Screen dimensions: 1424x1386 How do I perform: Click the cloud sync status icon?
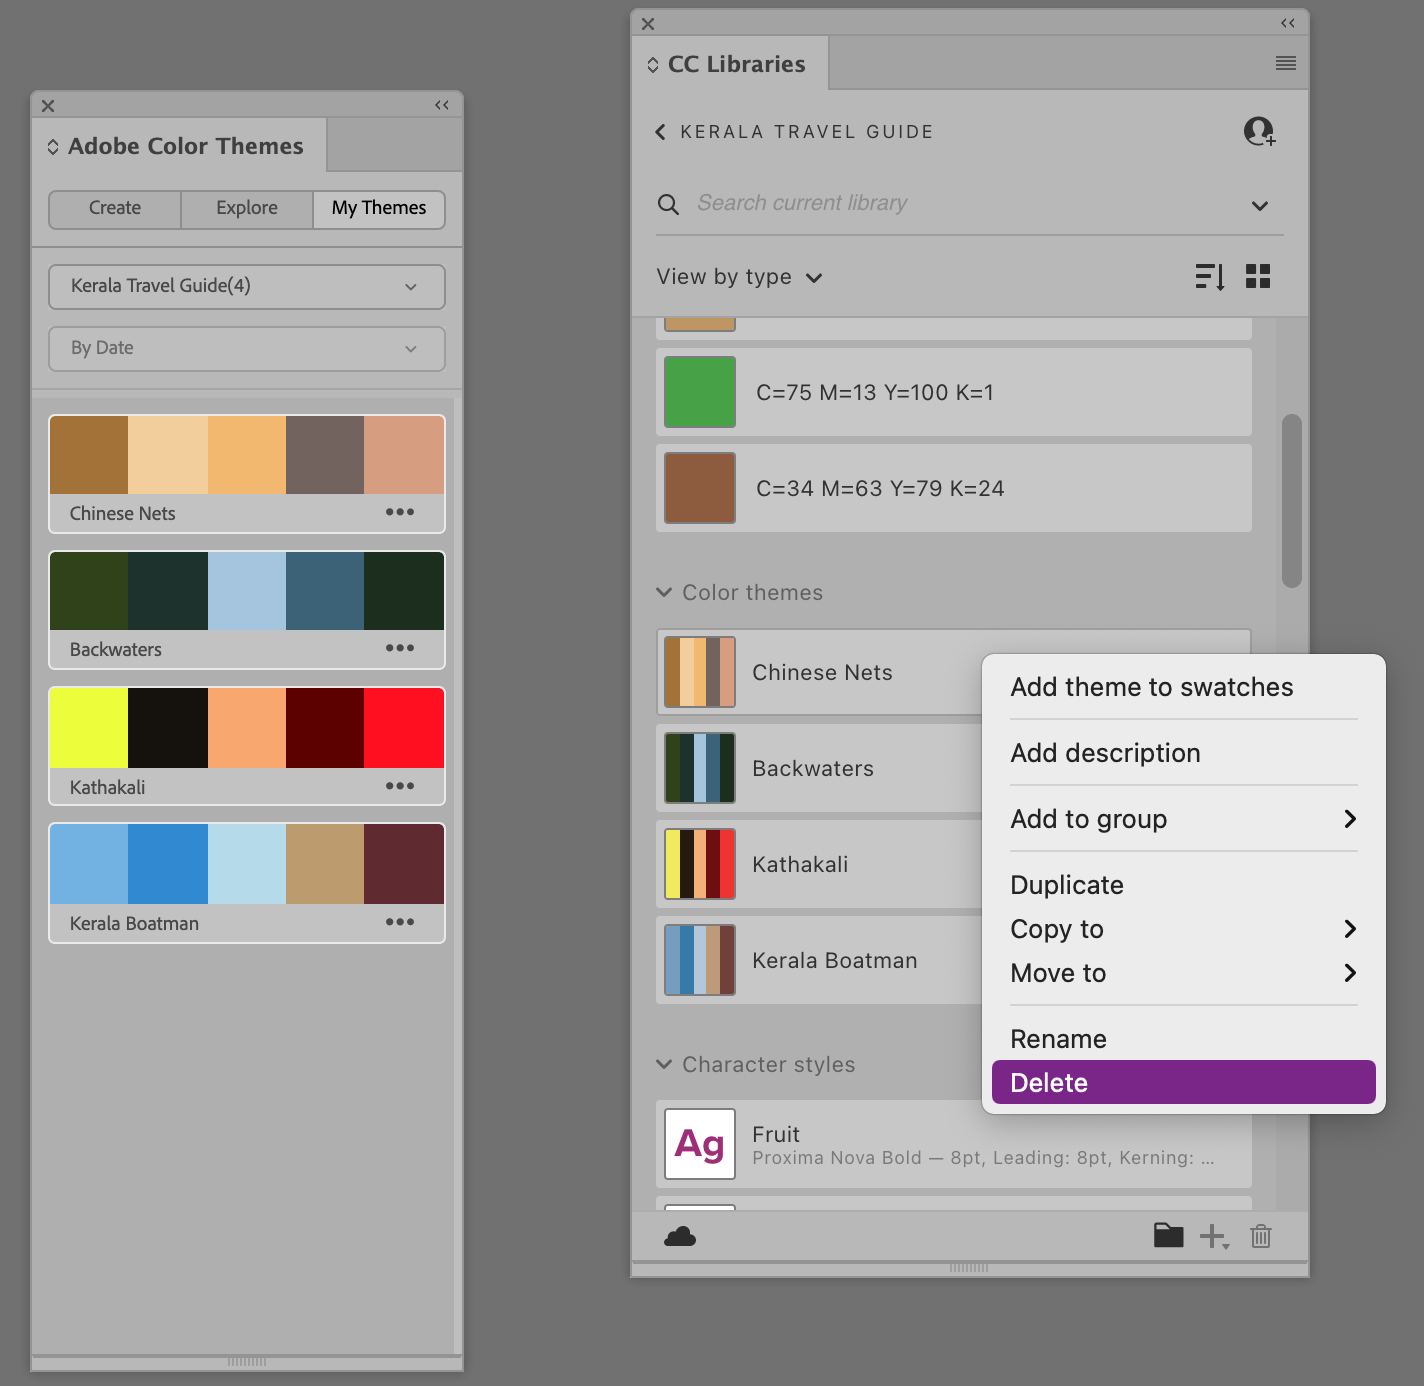[680, 1237]
